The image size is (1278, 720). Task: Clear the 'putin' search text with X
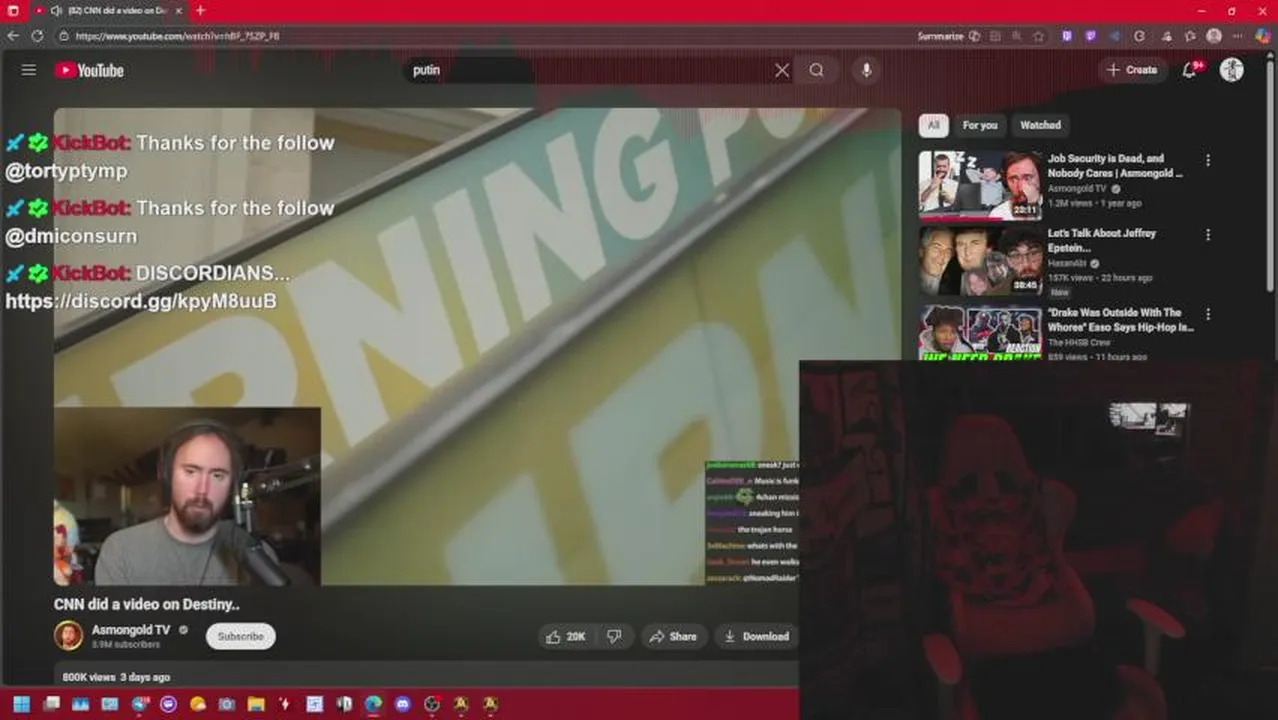tap(782, 70)
